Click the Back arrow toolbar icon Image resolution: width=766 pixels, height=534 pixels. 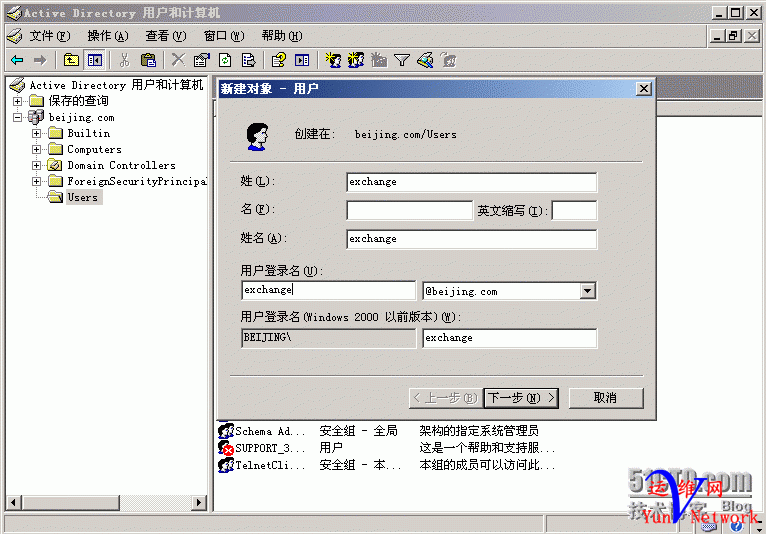click(17, 60)
